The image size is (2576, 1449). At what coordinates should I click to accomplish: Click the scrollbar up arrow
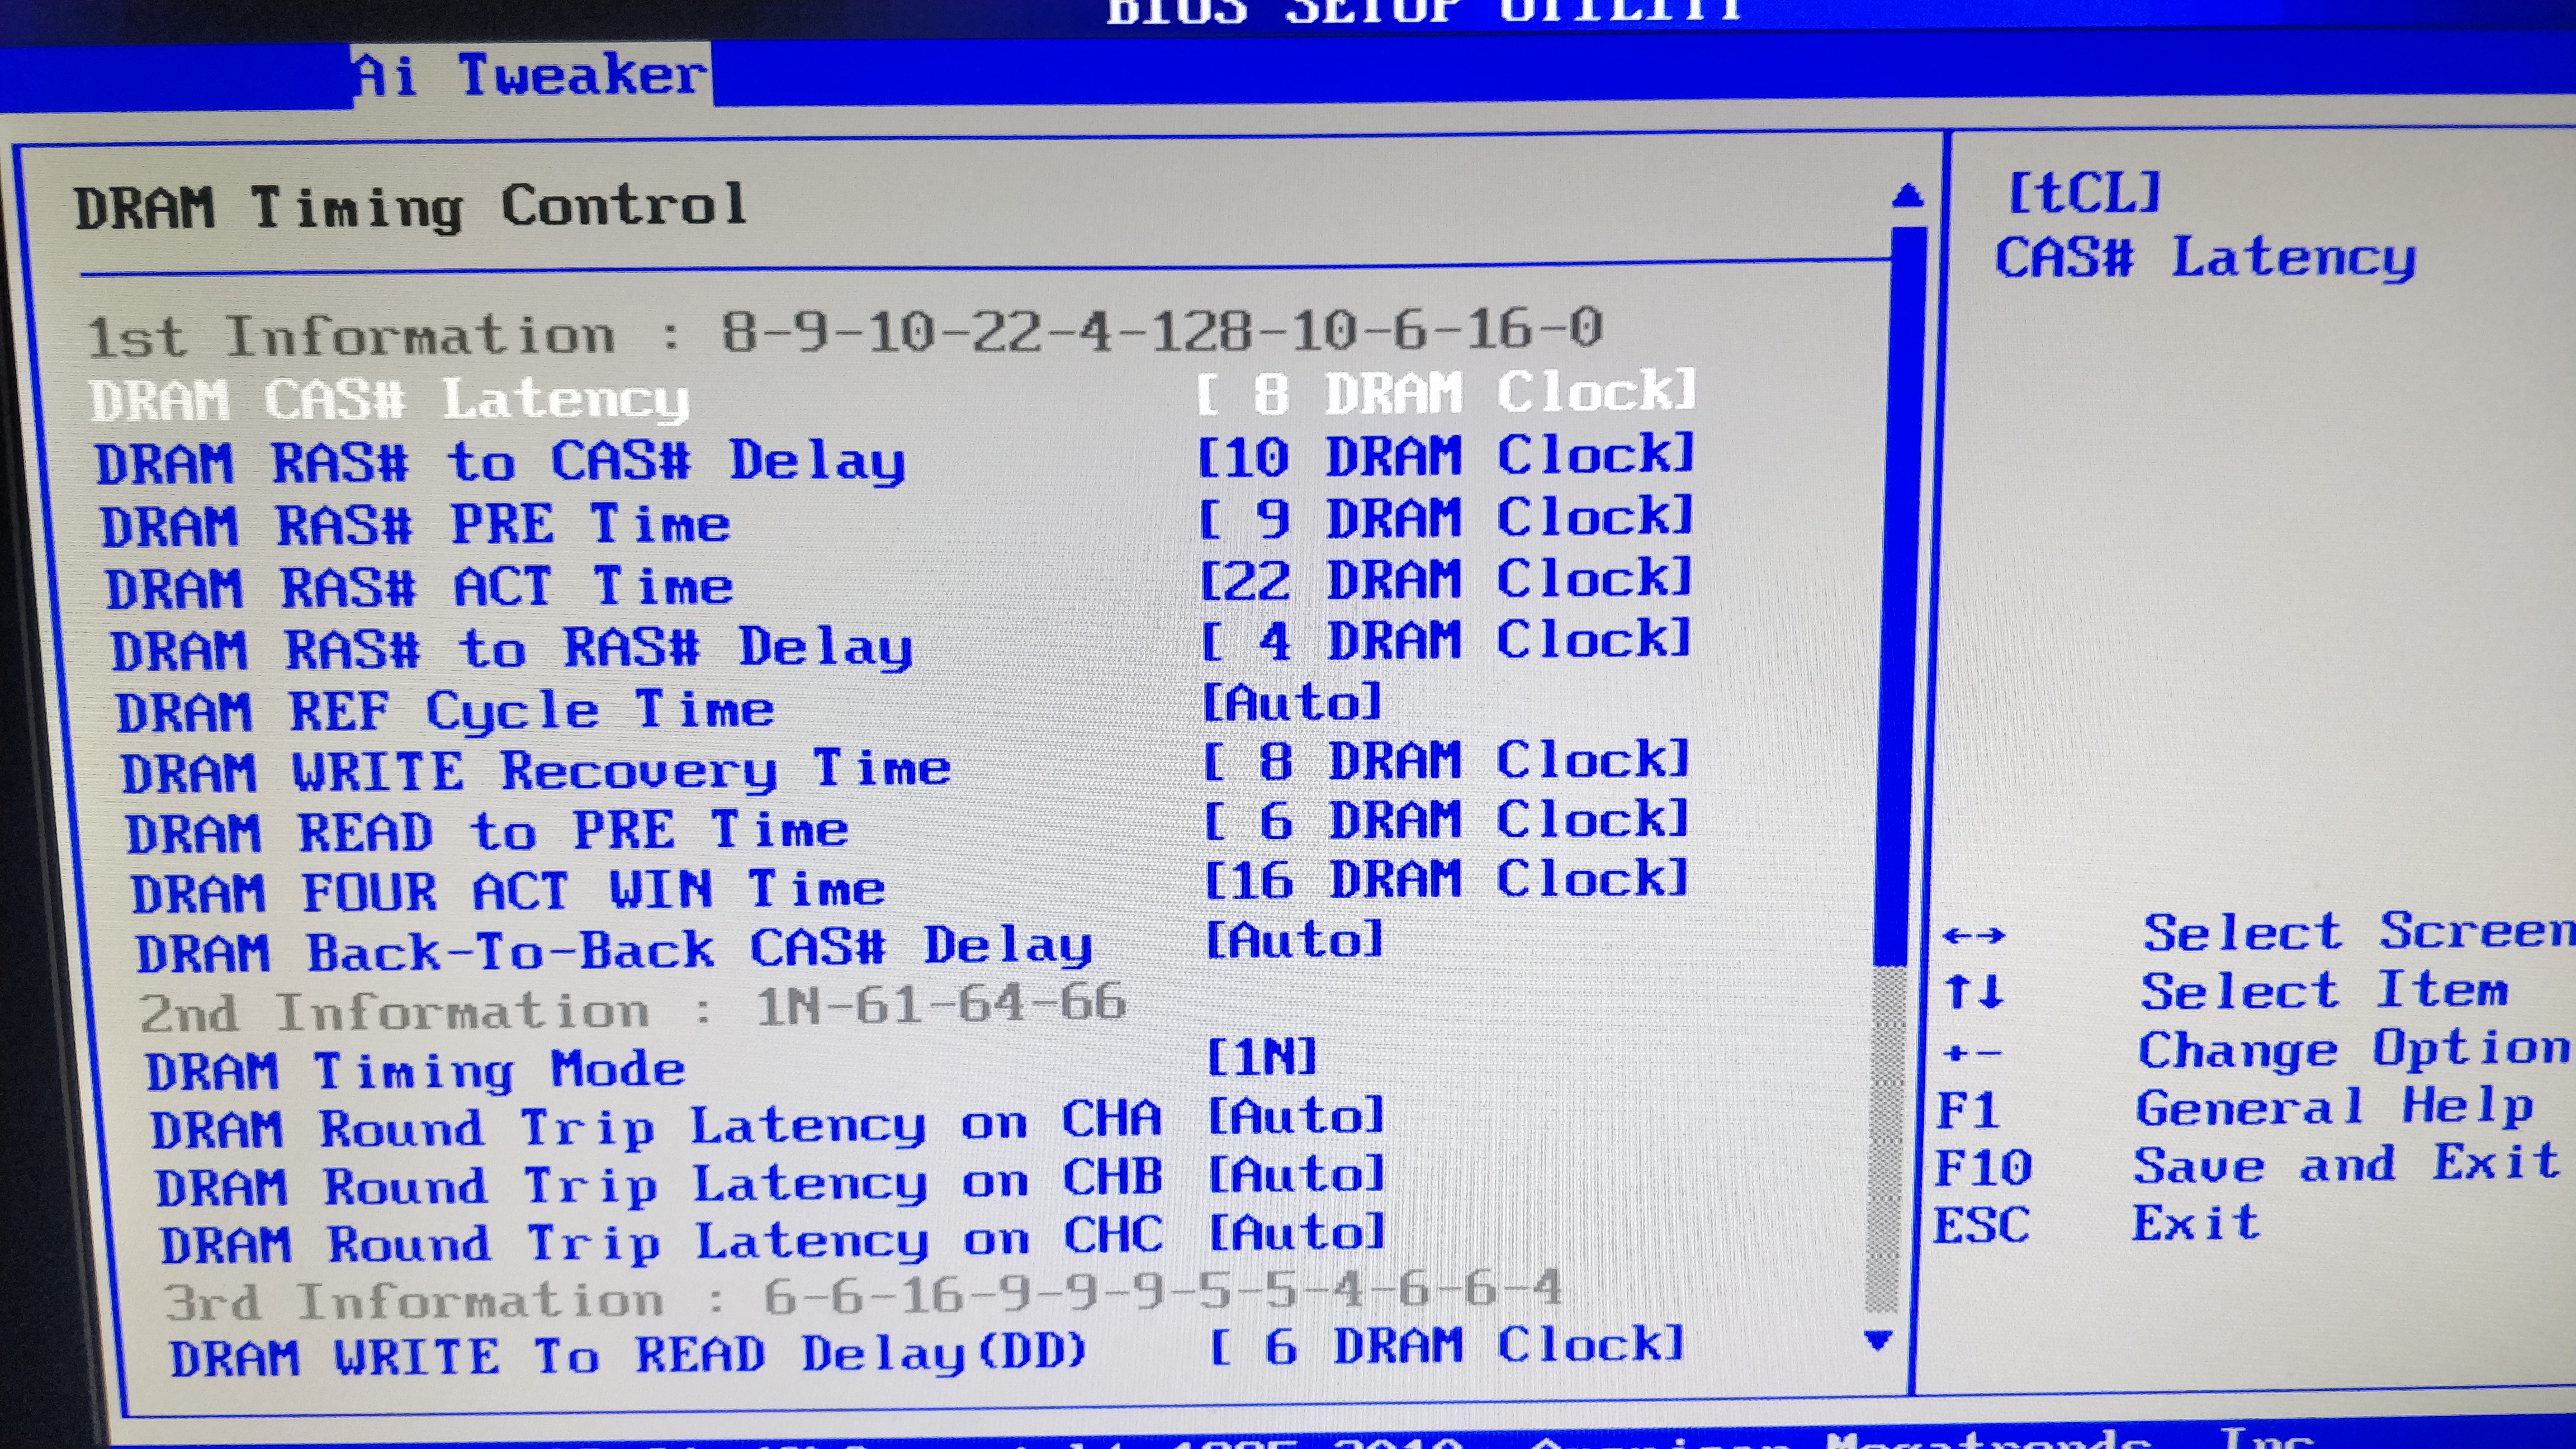pos(1907,195)
